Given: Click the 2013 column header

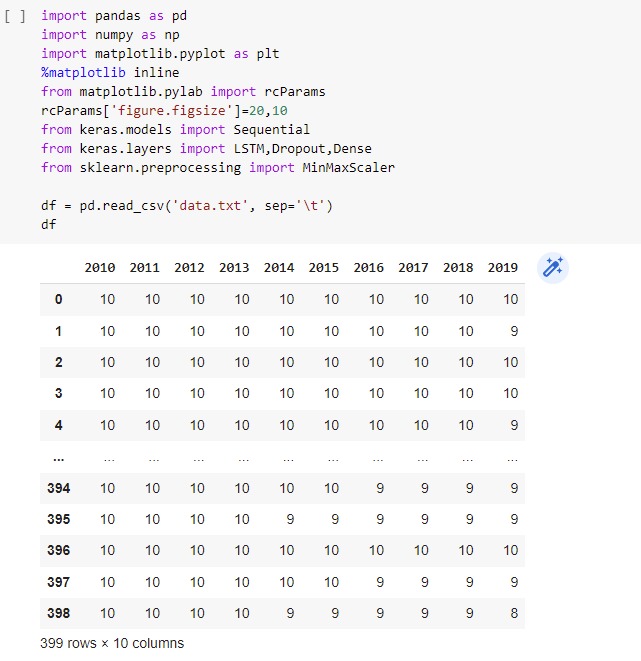Looking at the screenshot, I should point(234,268).
